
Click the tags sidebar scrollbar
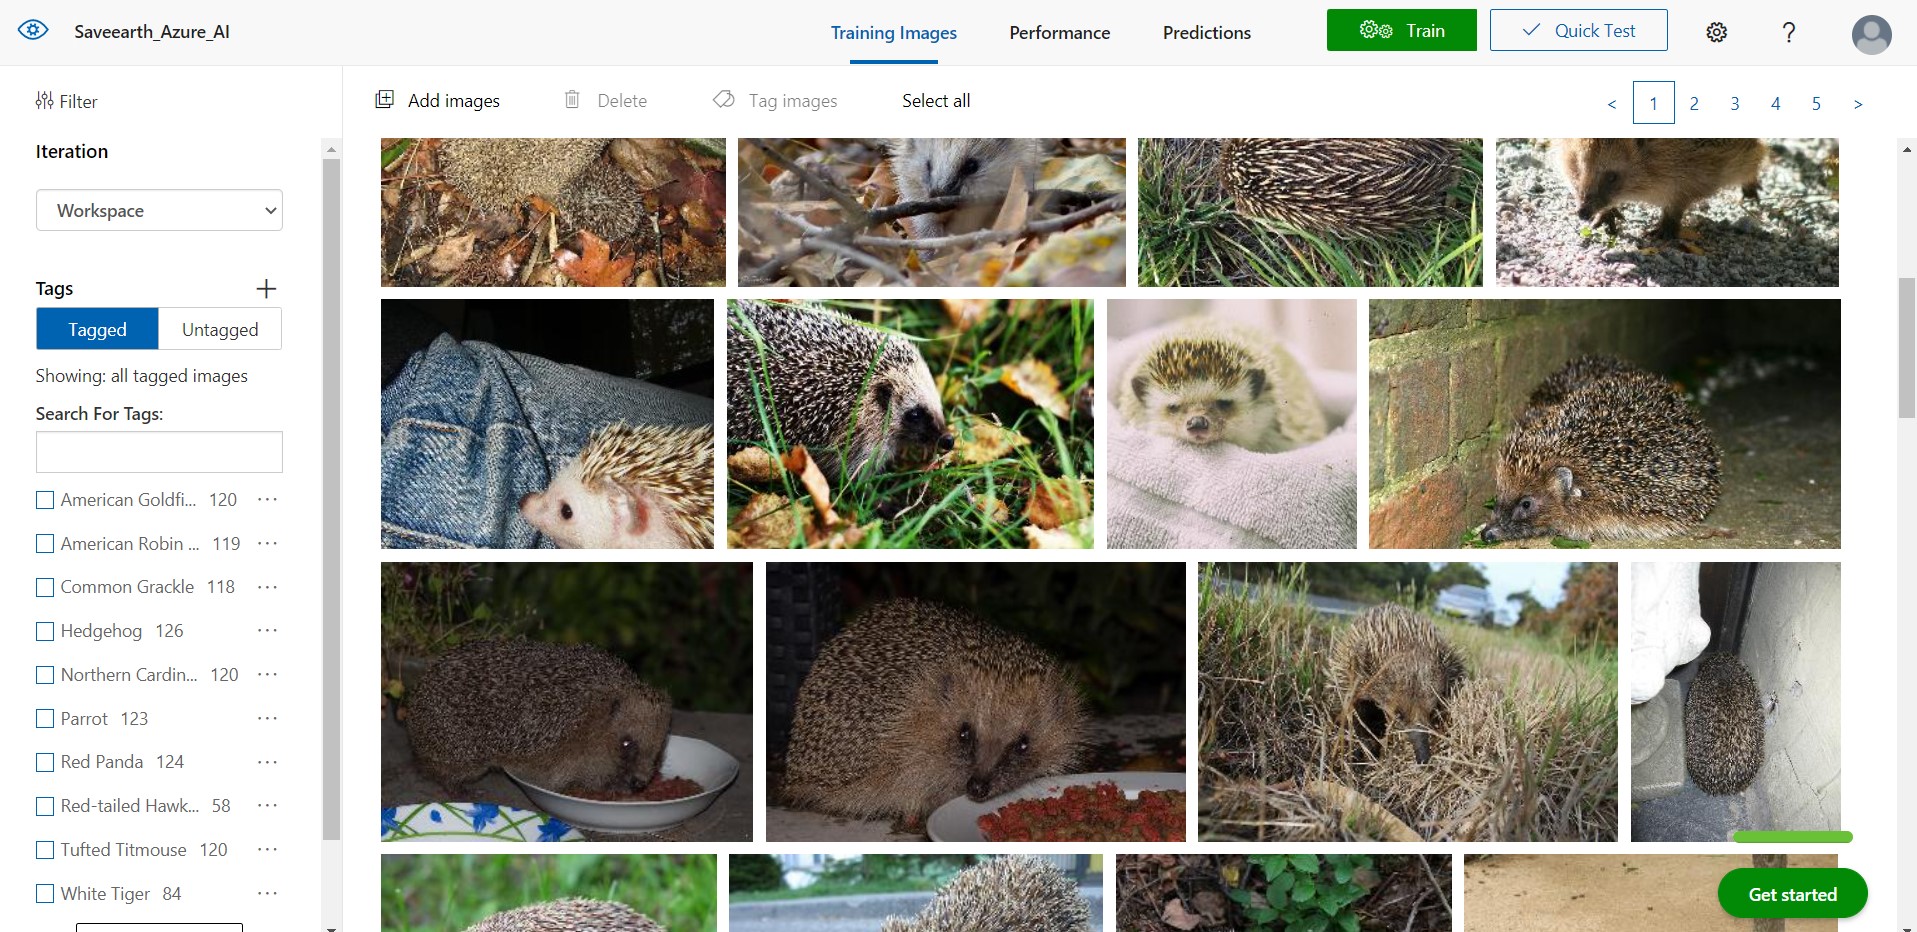pos(331,500)
